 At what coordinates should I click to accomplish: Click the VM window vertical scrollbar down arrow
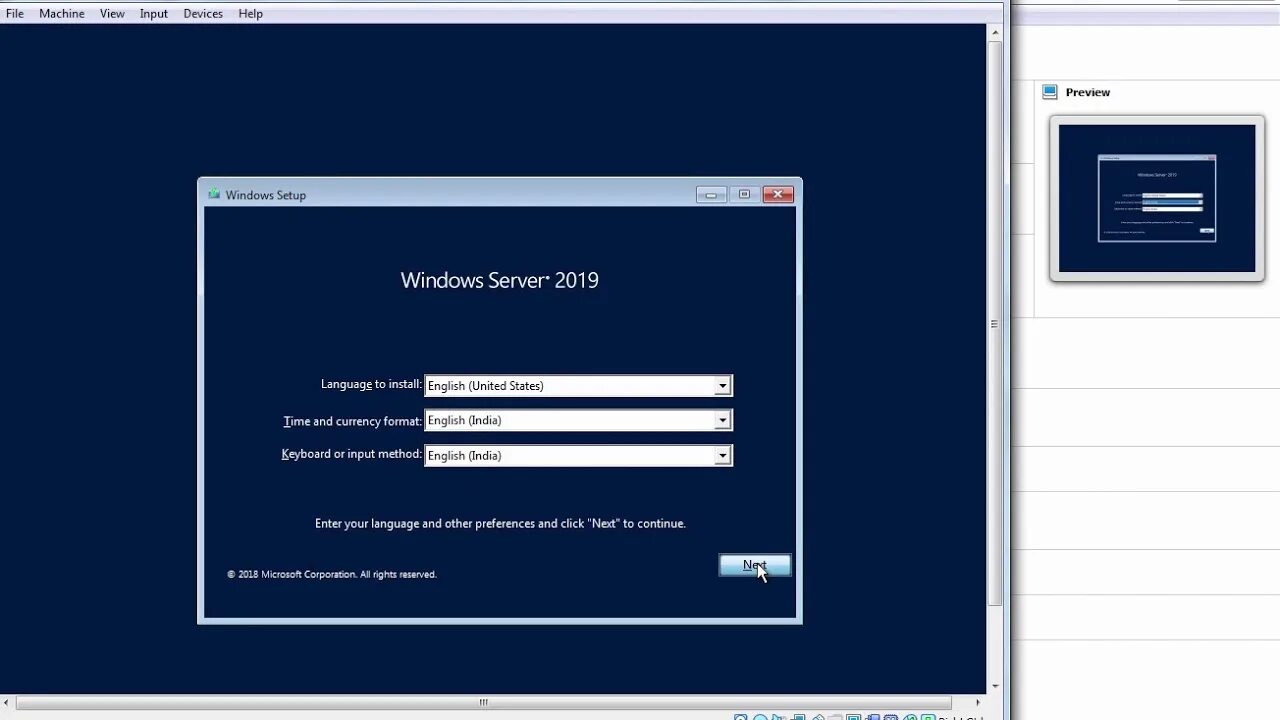click(x=995, y=686)
